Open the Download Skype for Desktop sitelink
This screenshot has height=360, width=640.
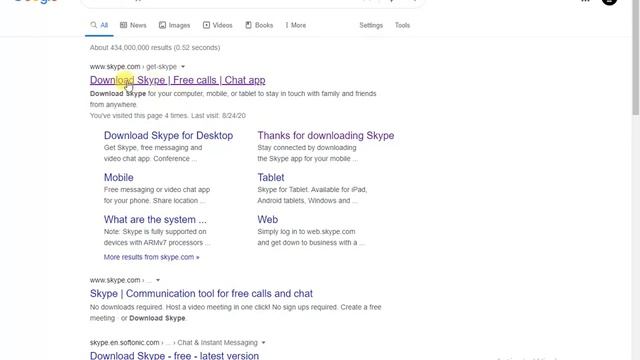(168, 136)
